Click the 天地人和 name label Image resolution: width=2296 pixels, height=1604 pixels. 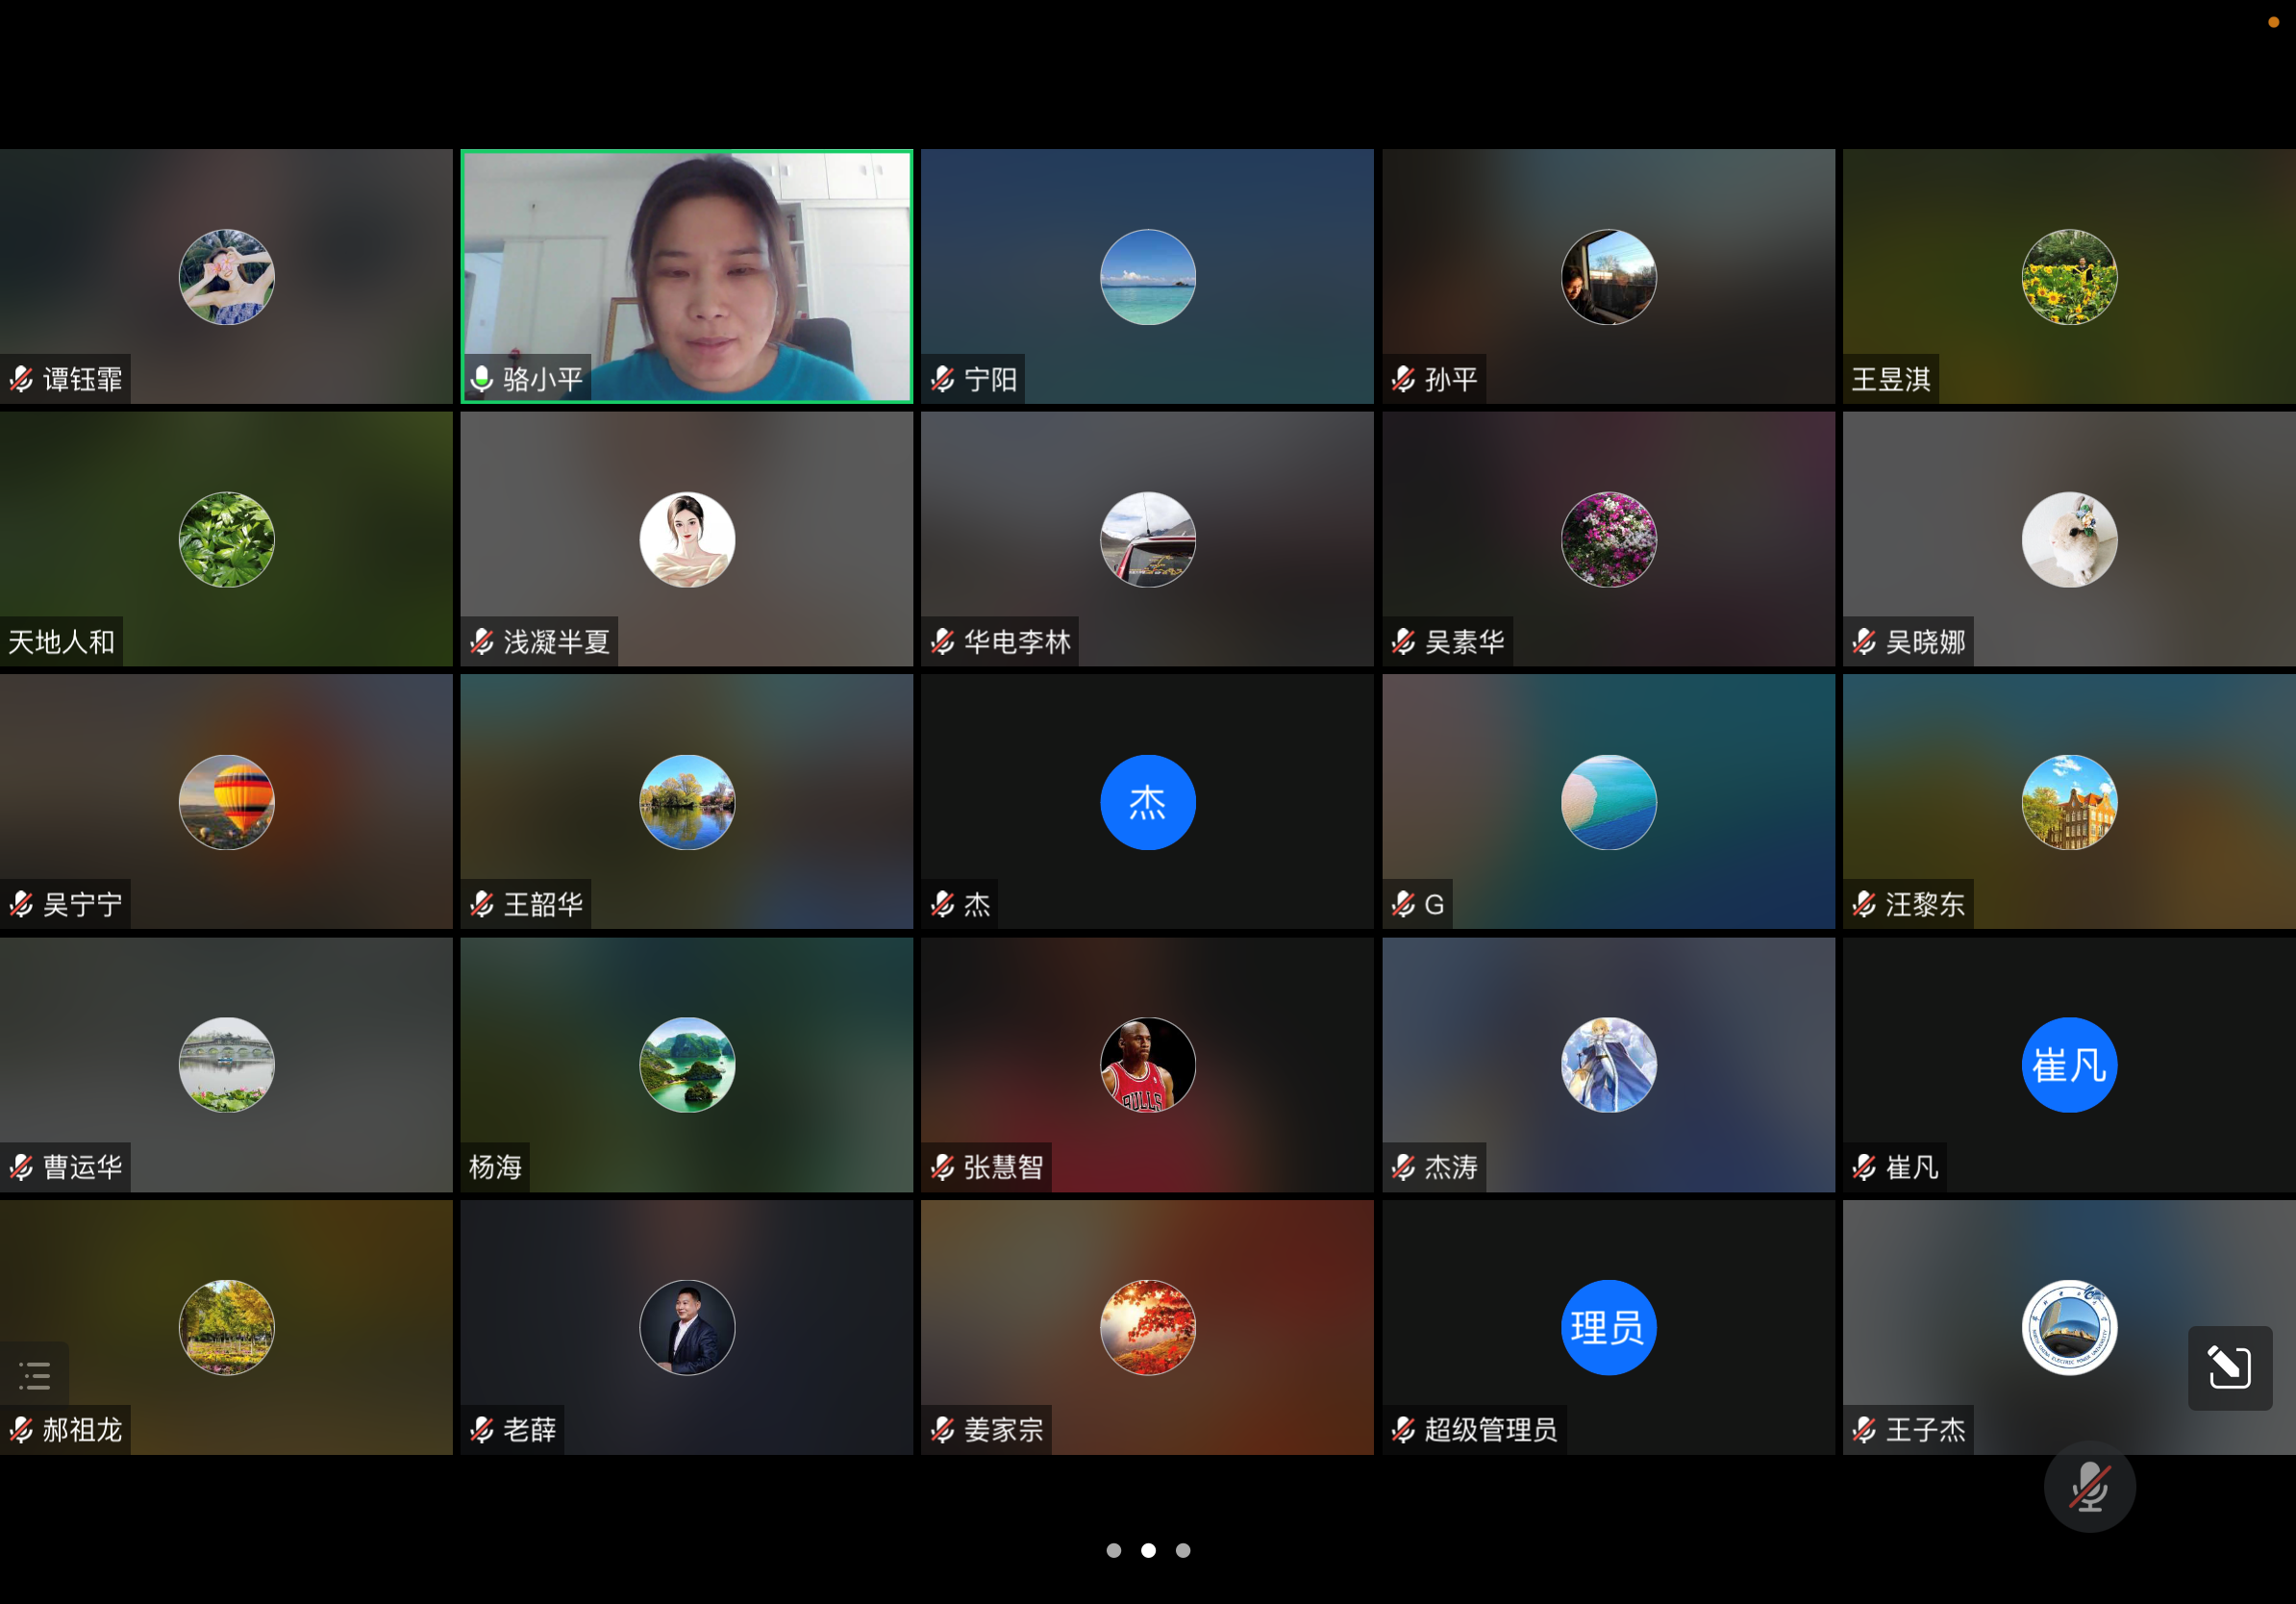coord(62,642)
